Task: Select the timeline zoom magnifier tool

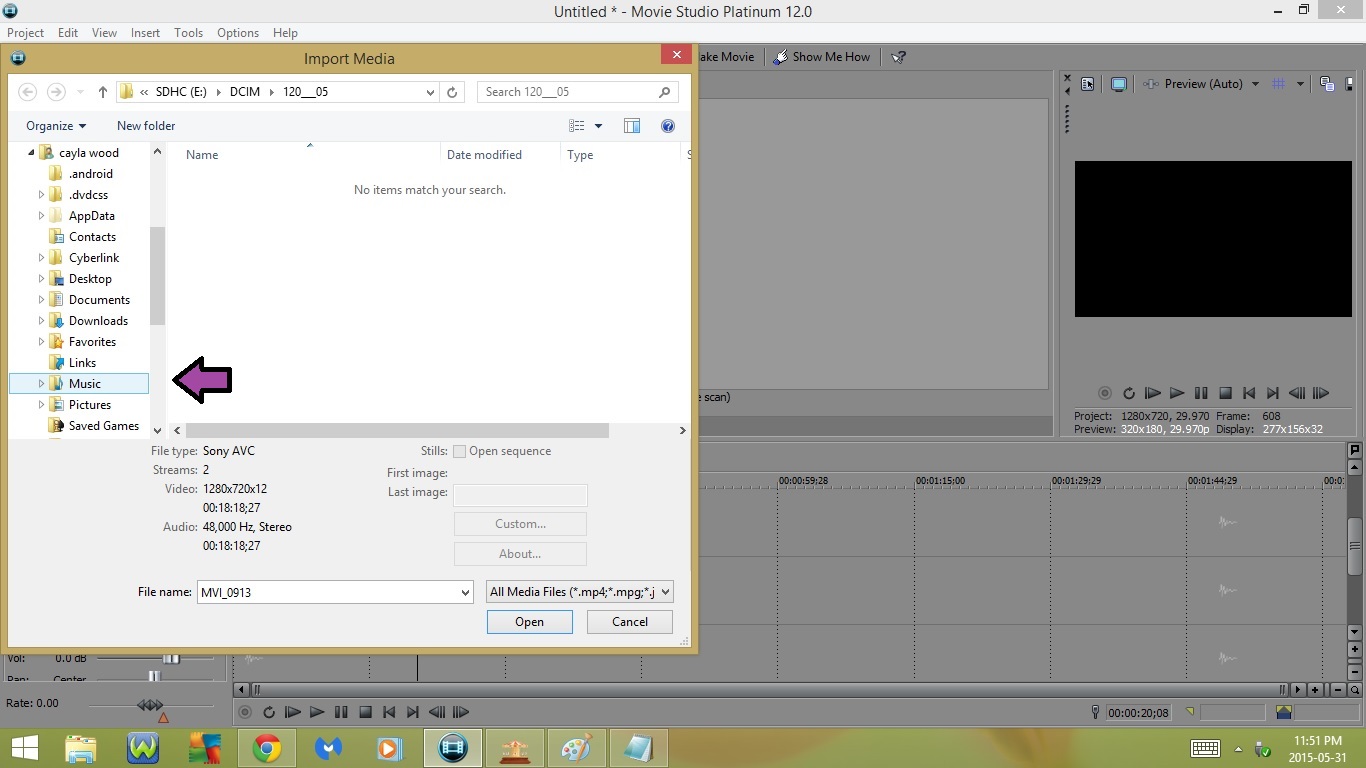Action: pyautogui.click(x=1355, y=690)
